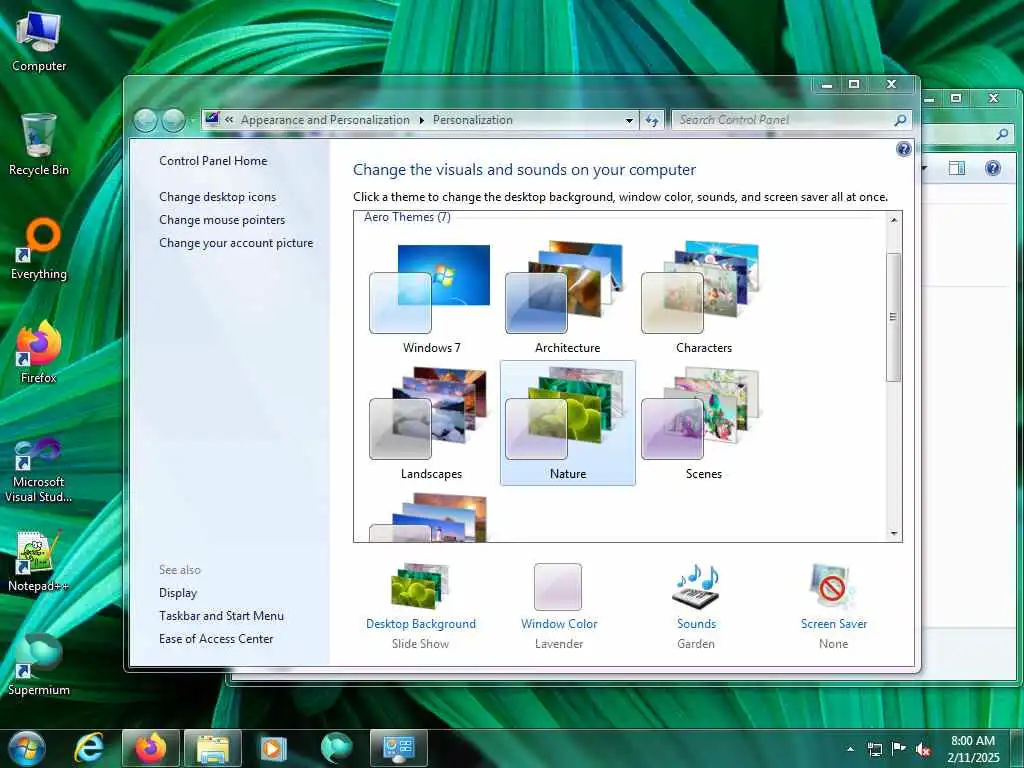The width and height of the screenshot is (1024, 768).
Task: Click search icon in background window
Action: (x=1002, y=135)
